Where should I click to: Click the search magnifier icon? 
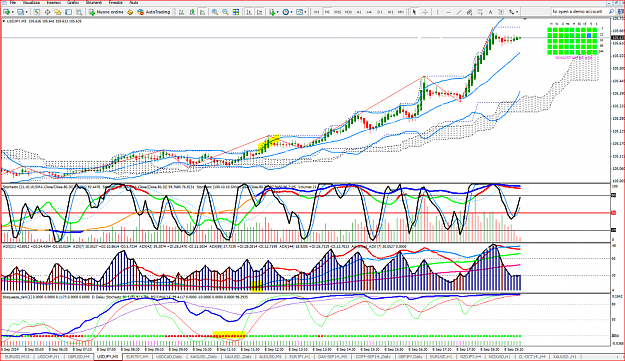(x=612, y=12)
